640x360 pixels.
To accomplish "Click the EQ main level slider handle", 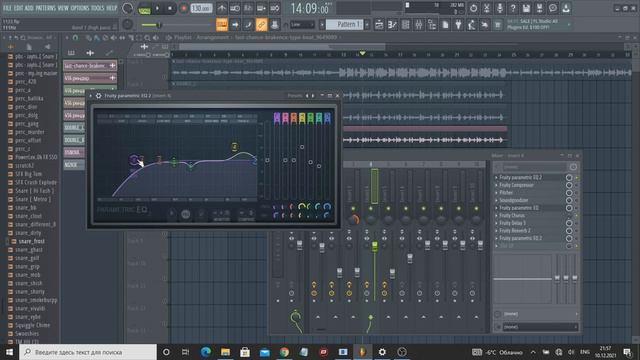I will 267,160.
